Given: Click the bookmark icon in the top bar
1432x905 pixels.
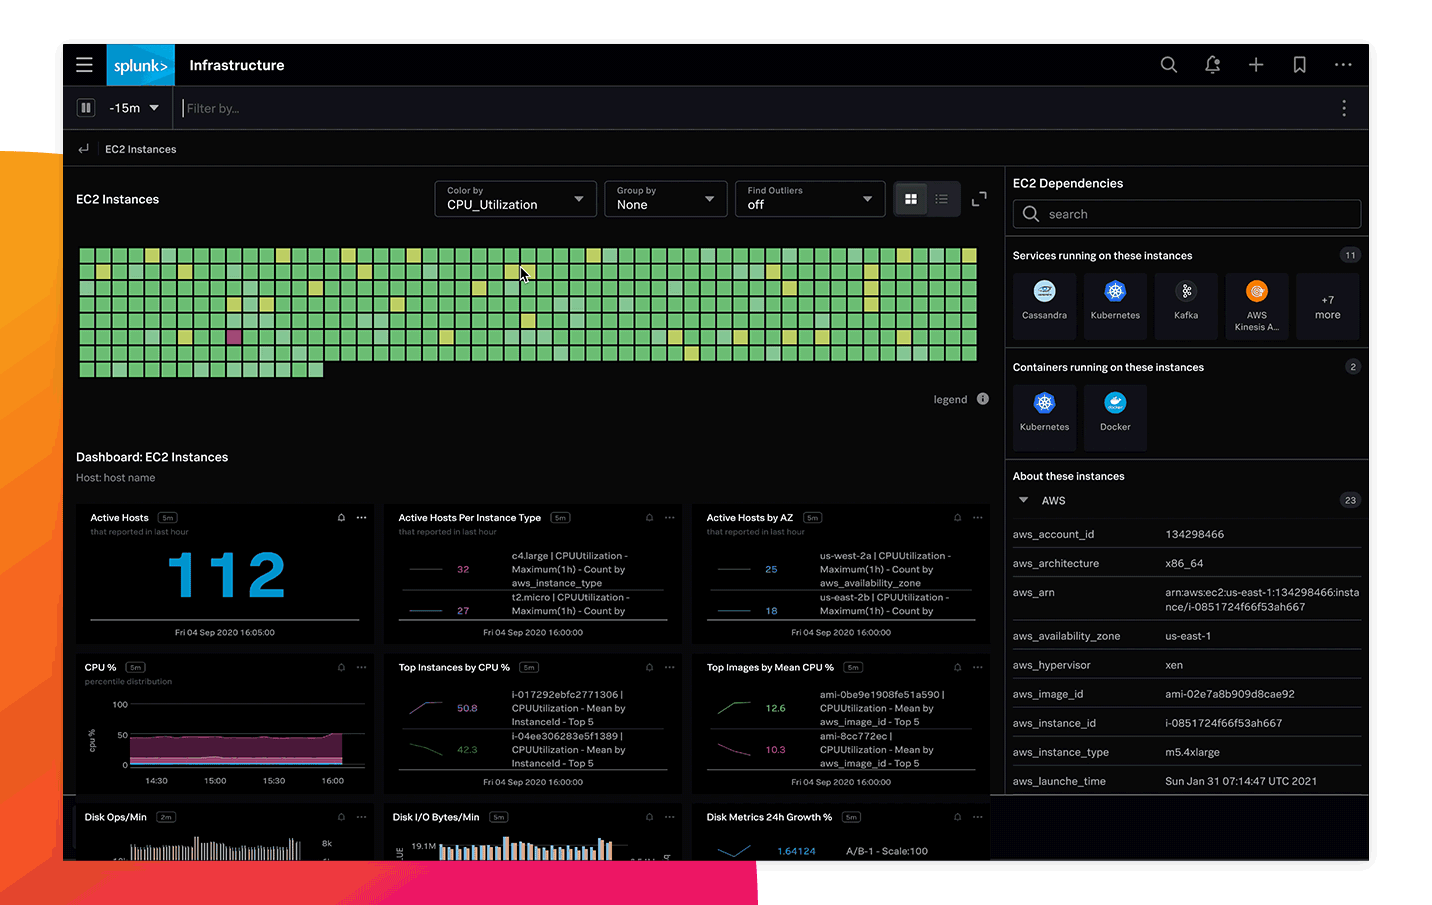Looking at the screenshot, I should point(1299,64).
